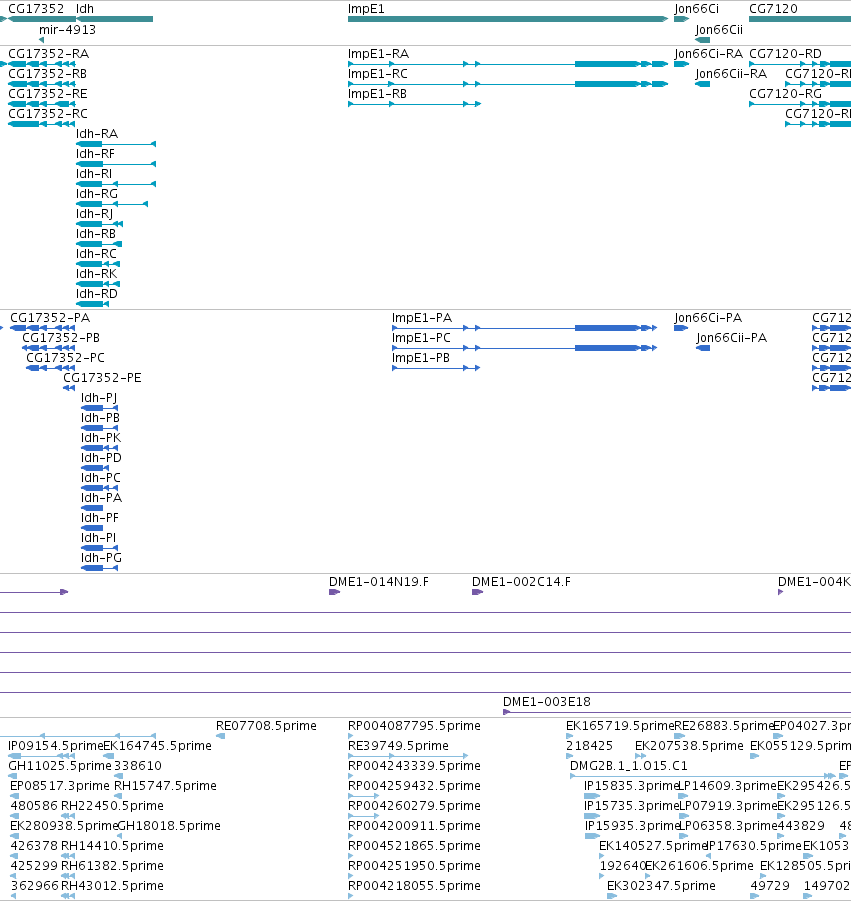Open transcript CG17352-RE
Screen dimensions: 851x901
48,94
